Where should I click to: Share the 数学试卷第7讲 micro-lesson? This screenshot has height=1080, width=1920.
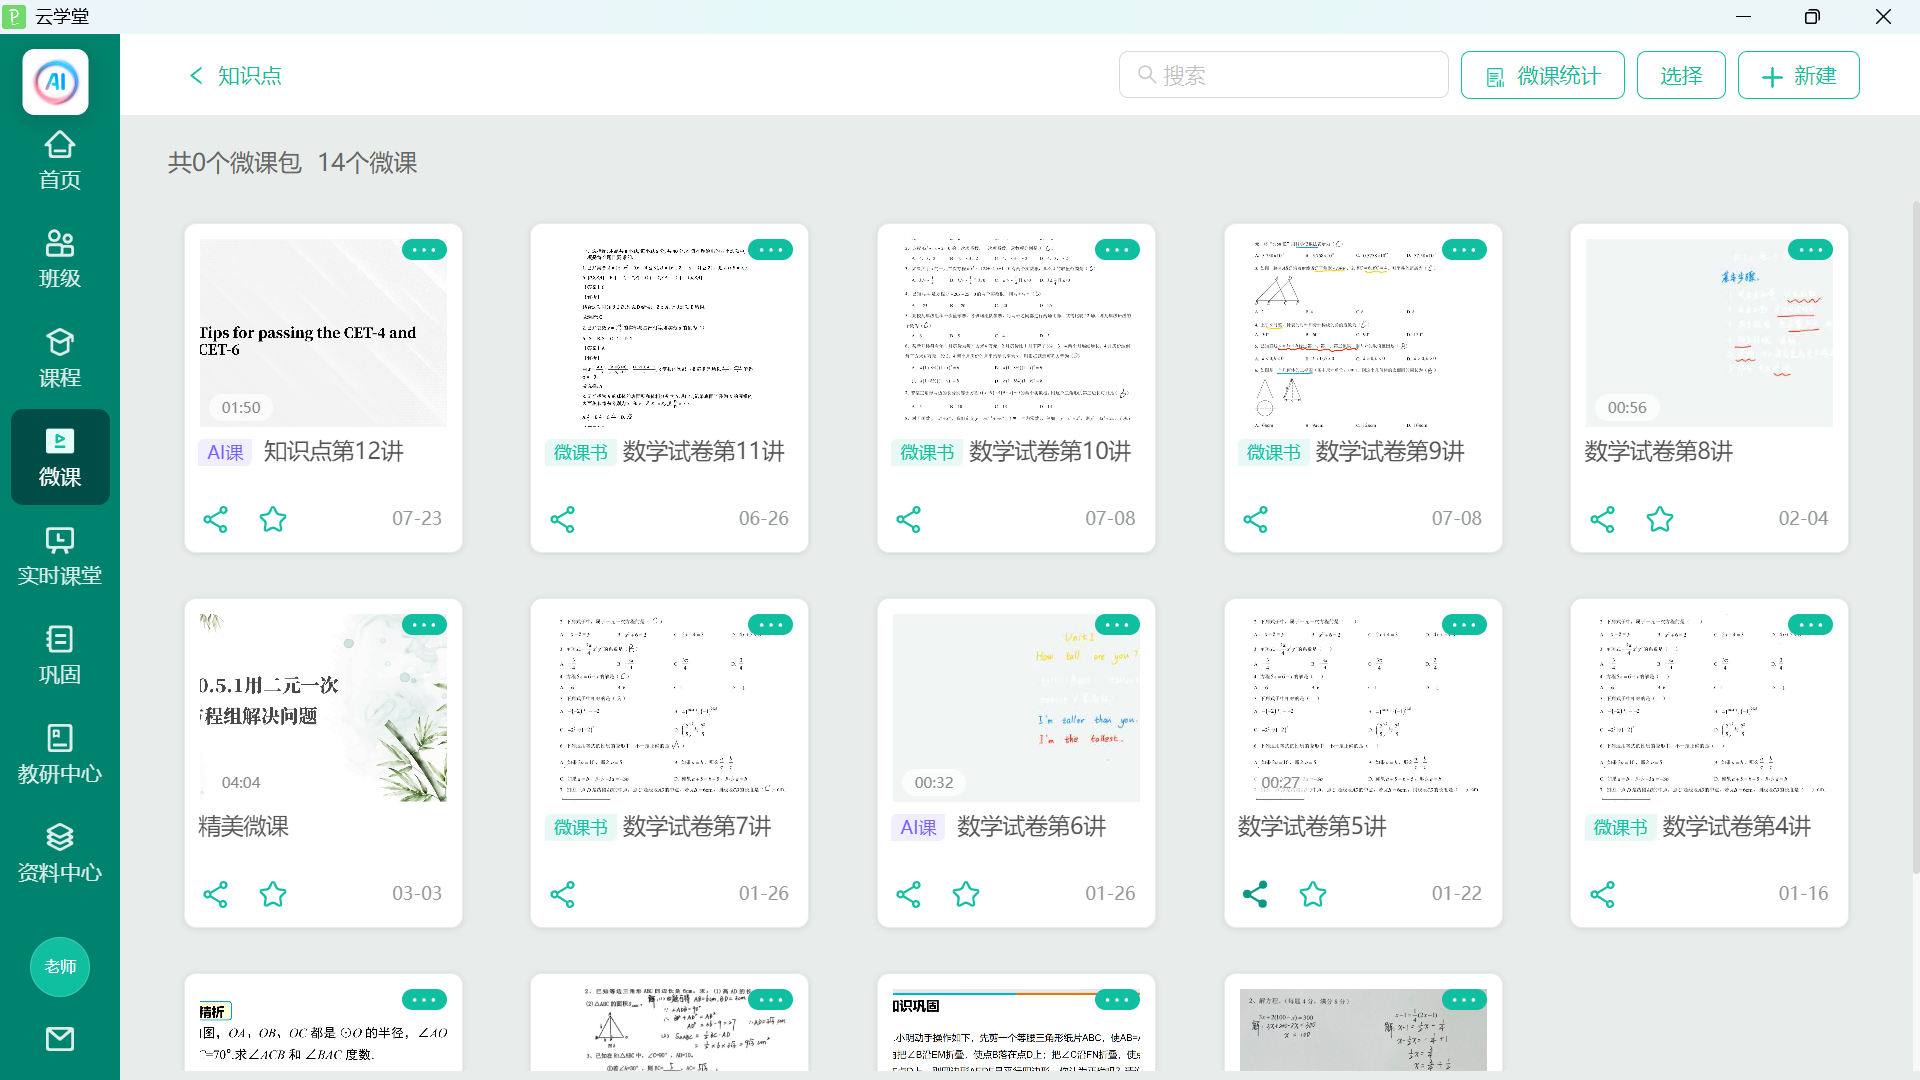click(x=563, y=894)
